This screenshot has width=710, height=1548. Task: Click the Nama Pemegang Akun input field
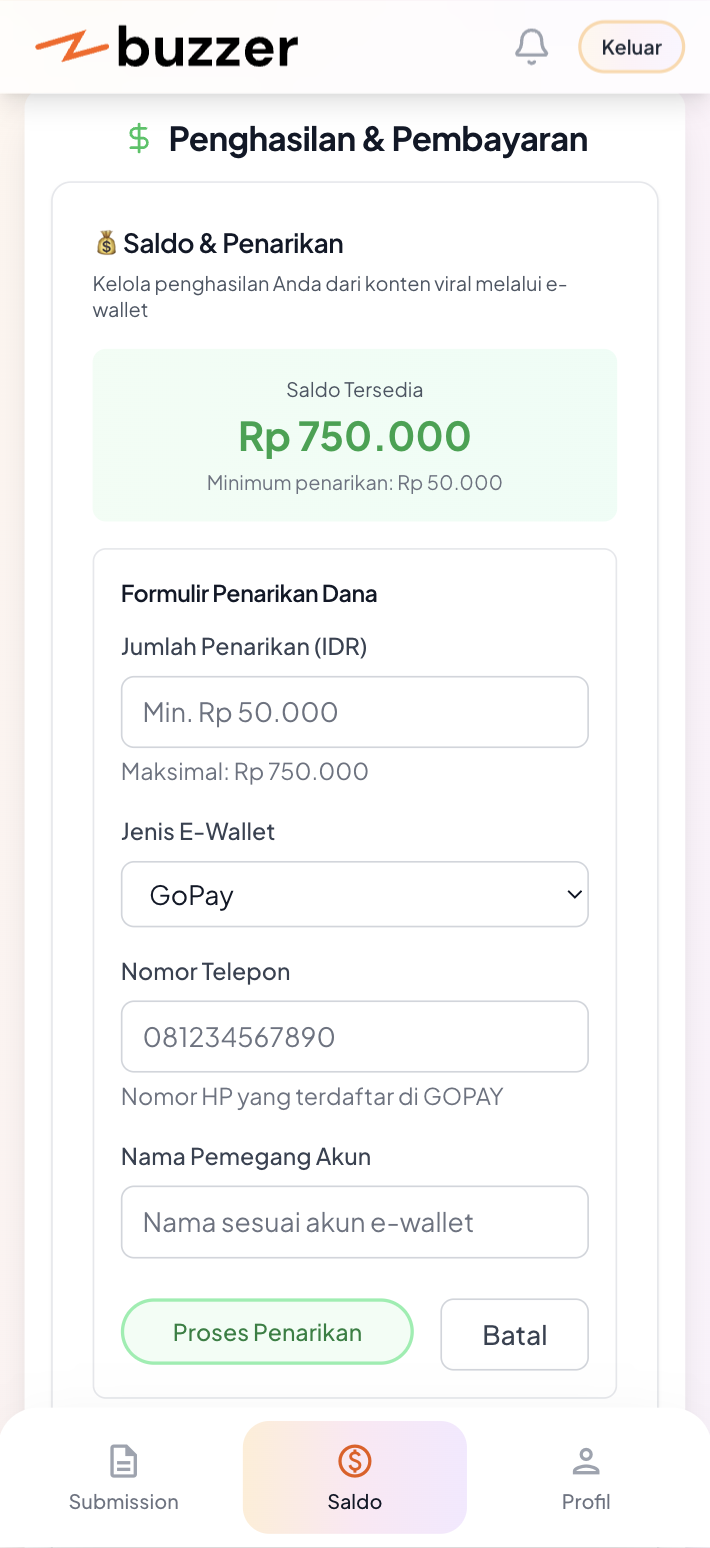354,1221
